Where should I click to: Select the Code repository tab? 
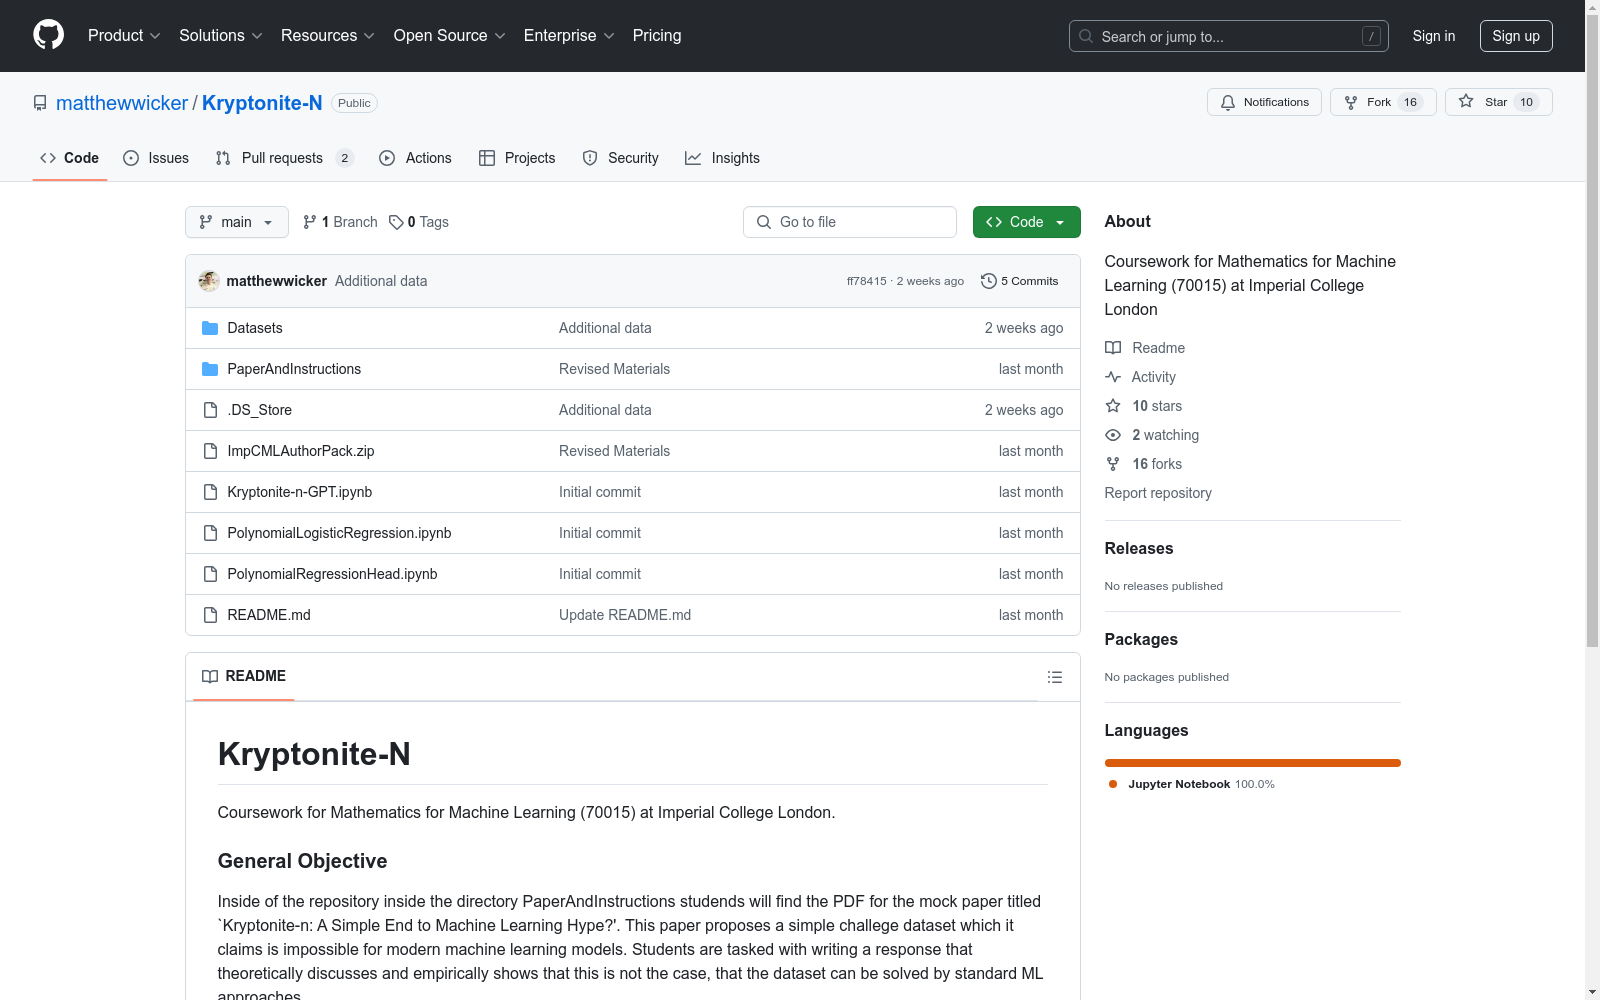tap(70, 158)
